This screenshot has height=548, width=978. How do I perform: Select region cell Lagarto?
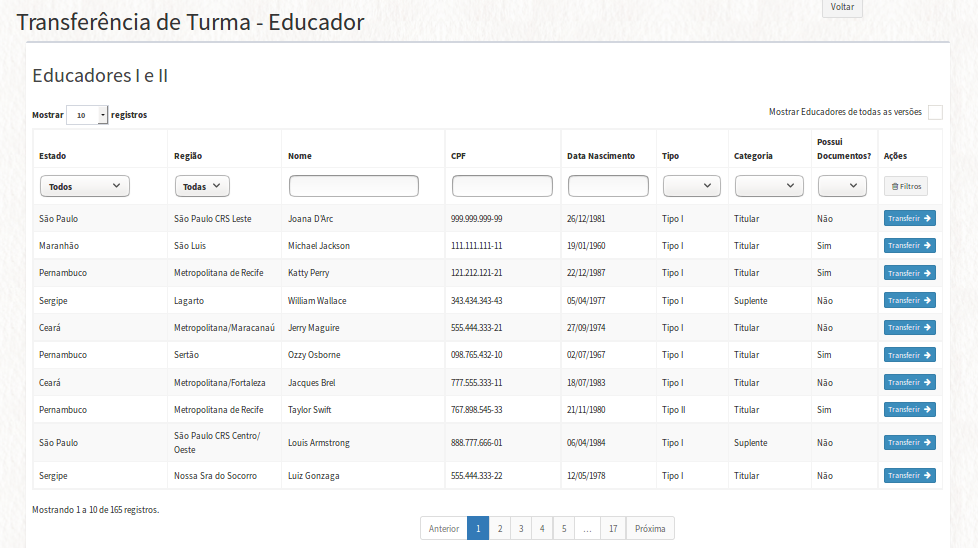coord(189,300)
